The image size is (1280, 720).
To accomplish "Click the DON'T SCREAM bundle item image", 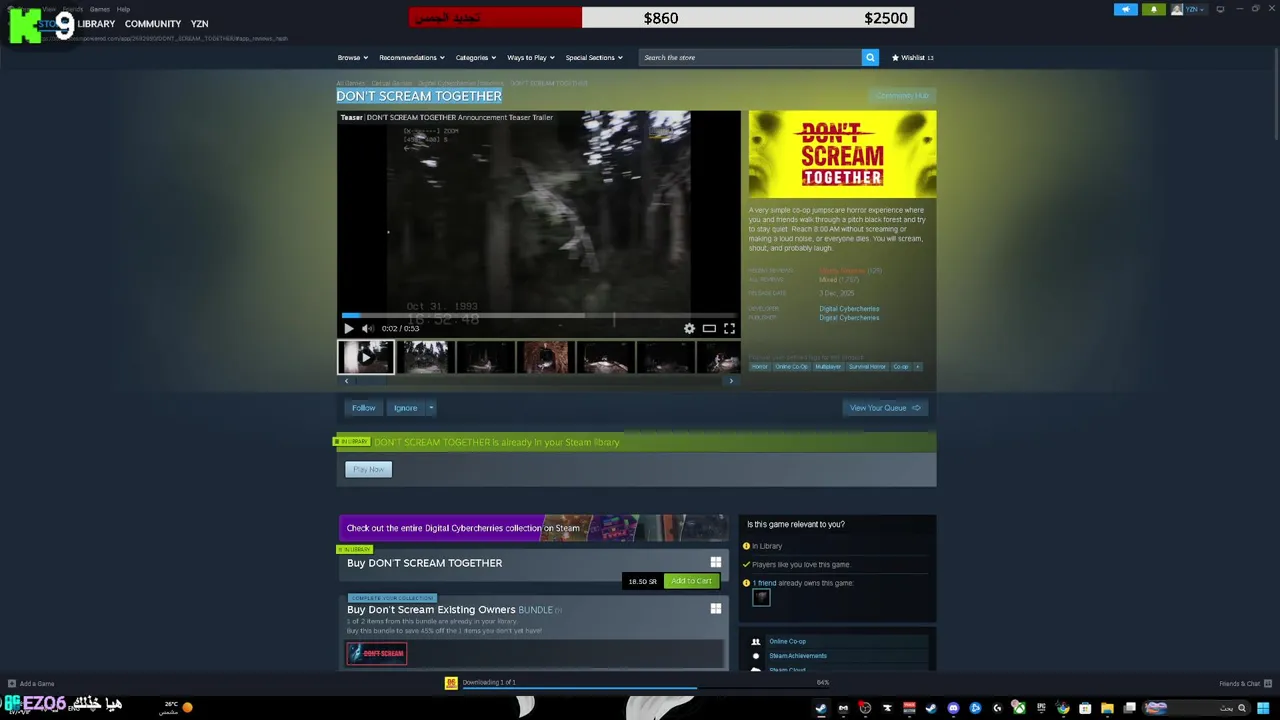I will [377, 653].
